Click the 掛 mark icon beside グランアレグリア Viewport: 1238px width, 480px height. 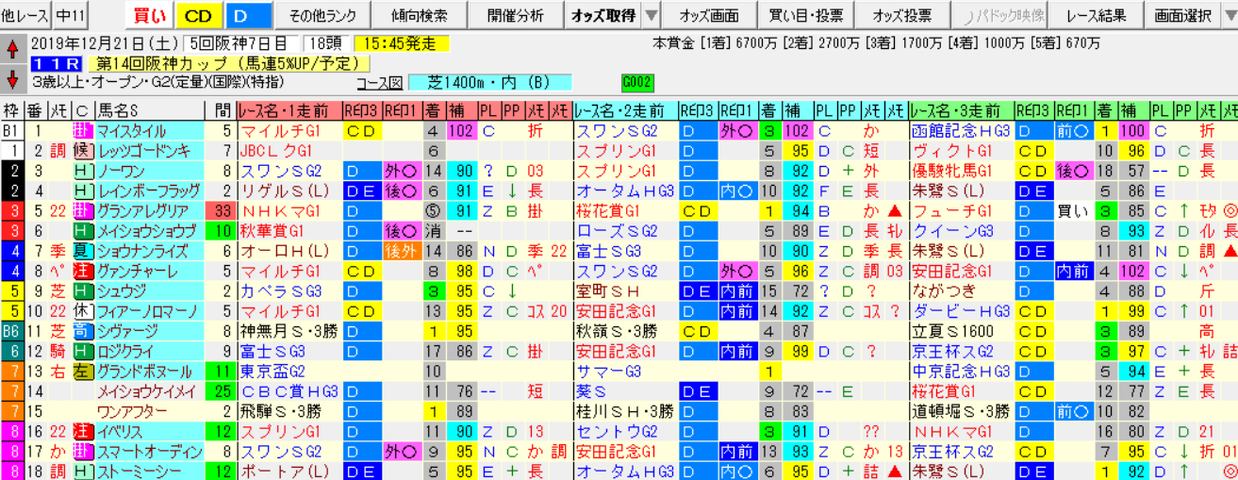[x=84, y=210]
